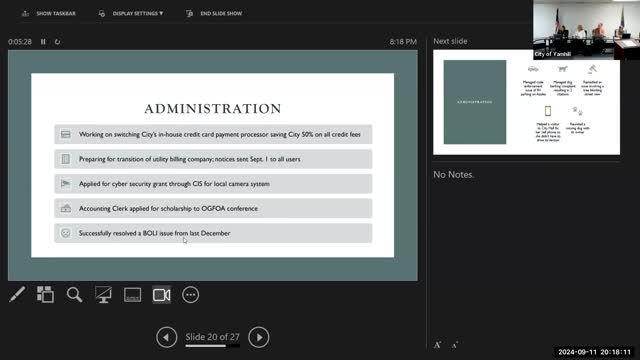This screenshot has width=640, height=360.
Task: Open more slide show options ellipsis
Action: coord(191,295)
